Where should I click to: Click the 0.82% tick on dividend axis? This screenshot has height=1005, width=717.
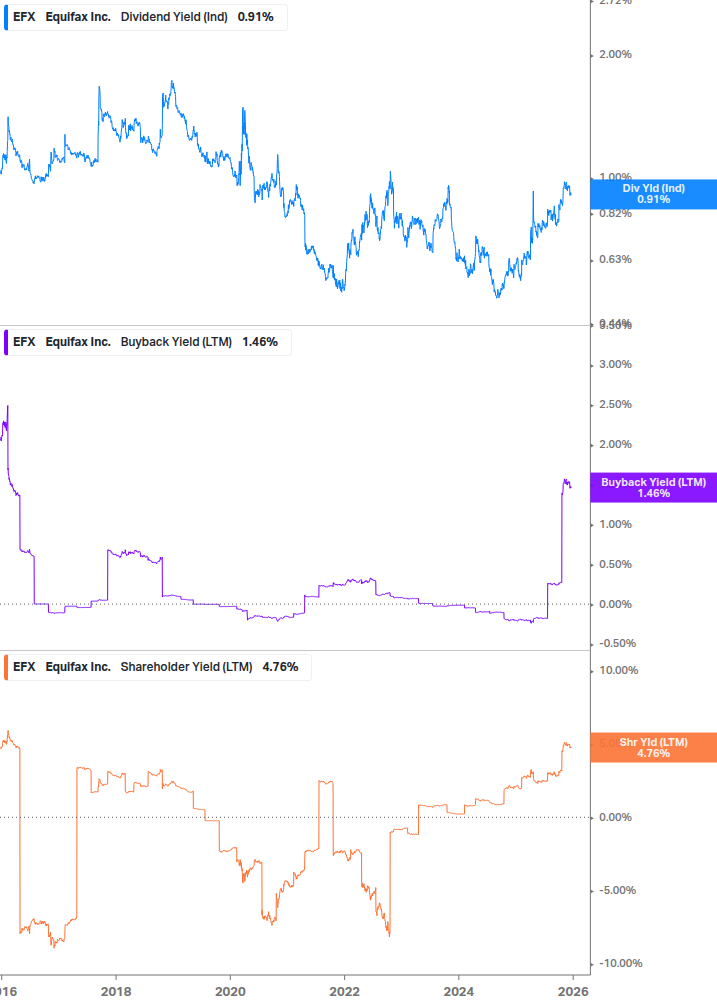pyautogui.click(x=615, y=214)
